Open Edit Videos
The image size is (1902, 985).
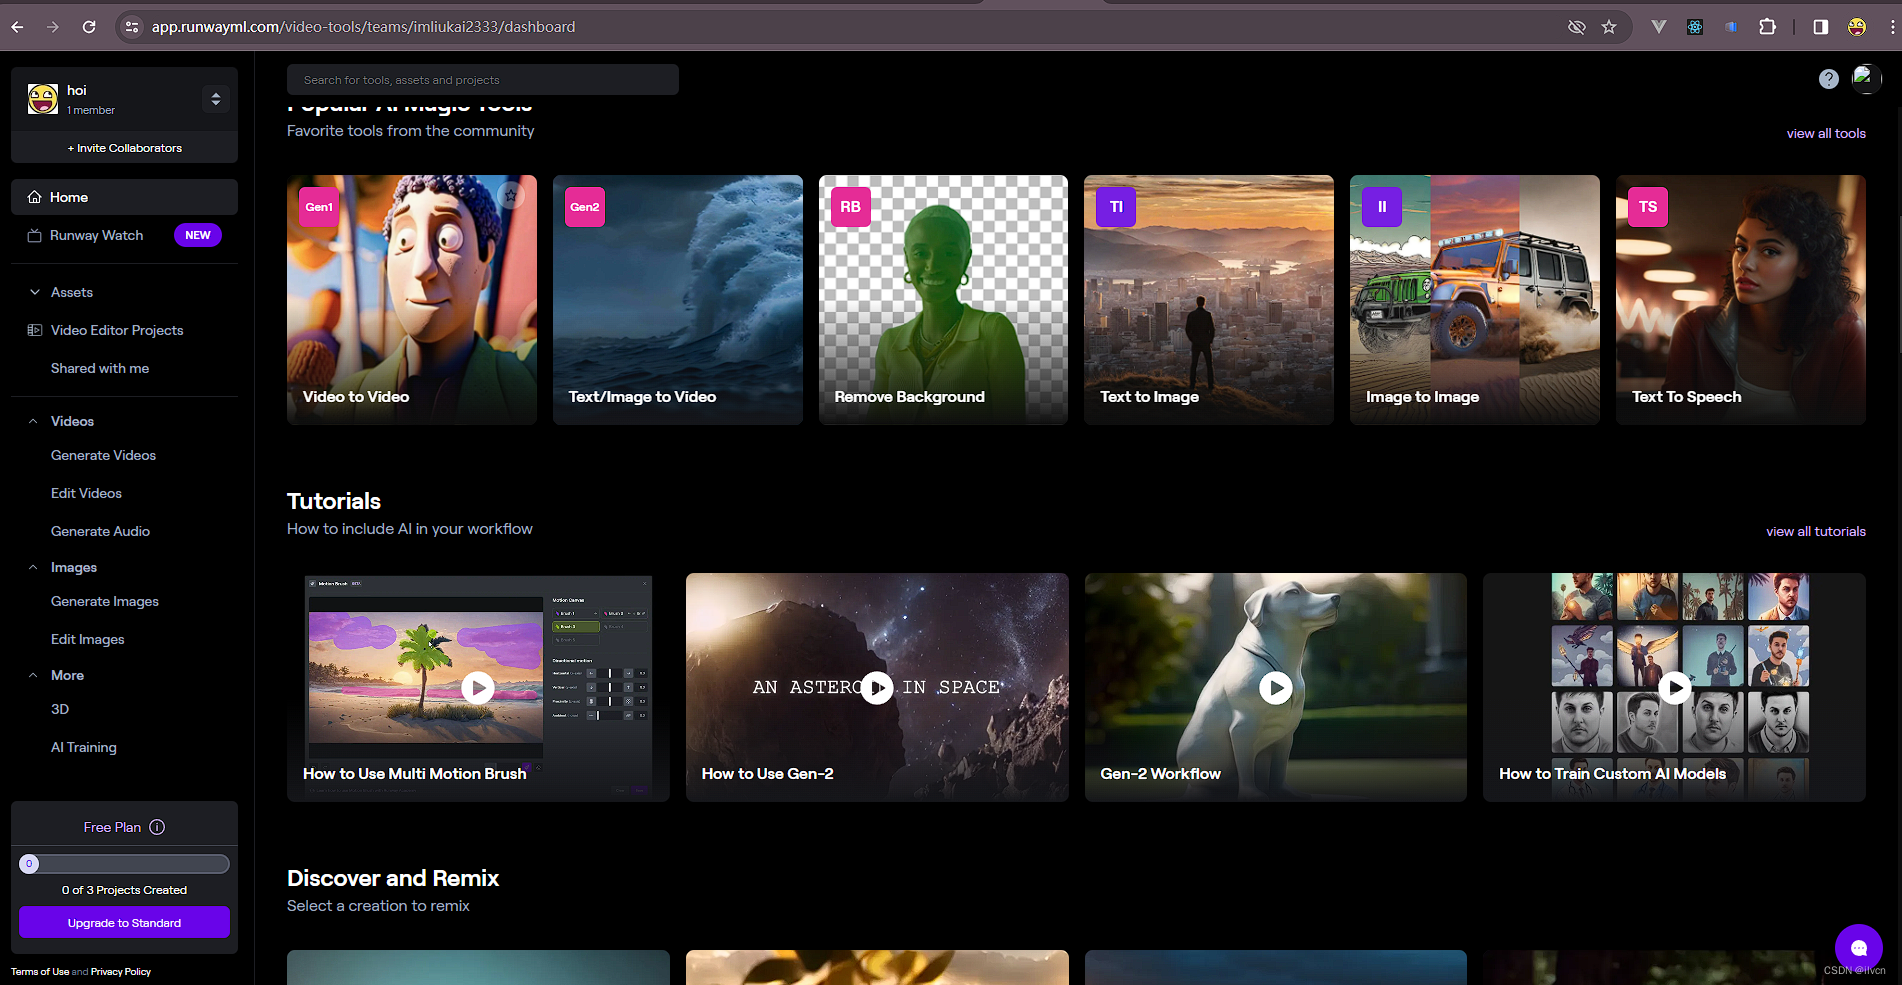tap(86, 493)
